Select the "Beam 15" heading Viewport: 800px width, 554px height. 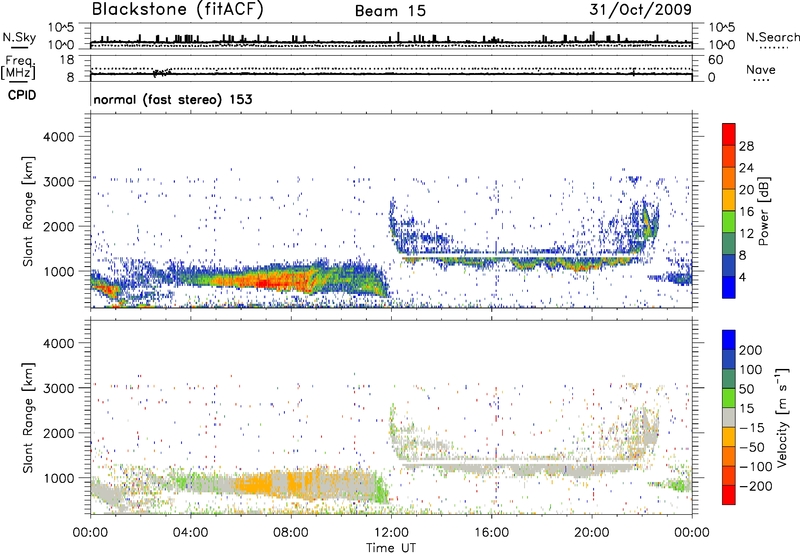click(x=390, y=11)
